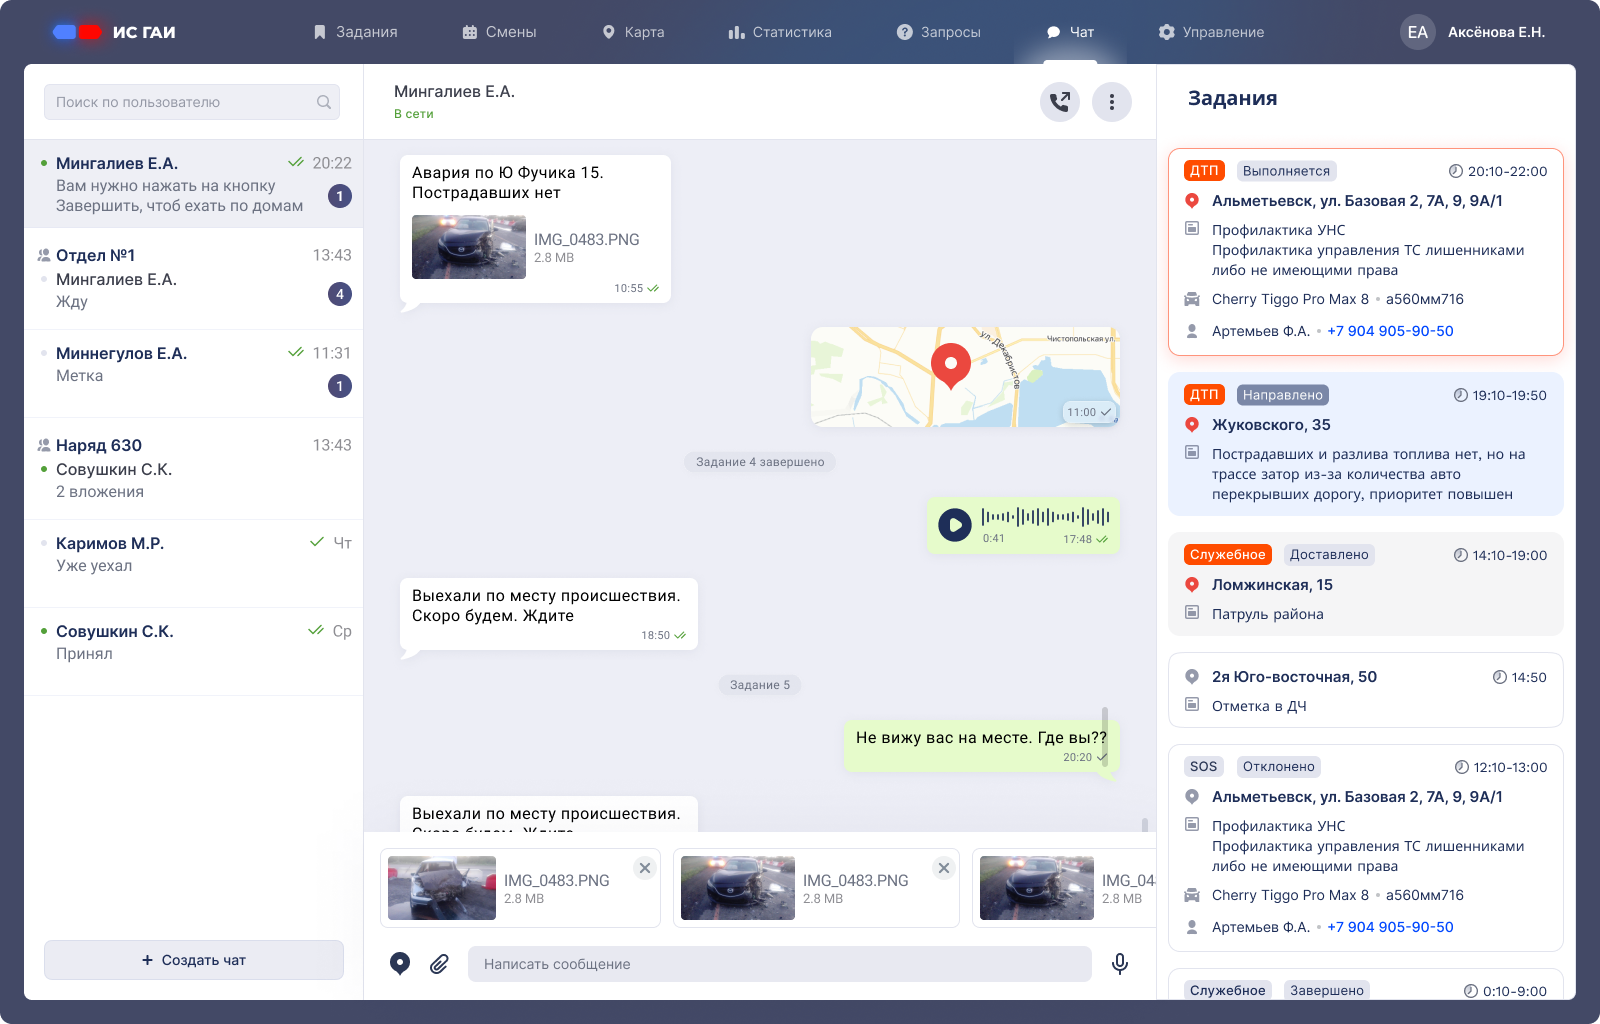Click the location pin icon in message bar

[x=400, y=963]
